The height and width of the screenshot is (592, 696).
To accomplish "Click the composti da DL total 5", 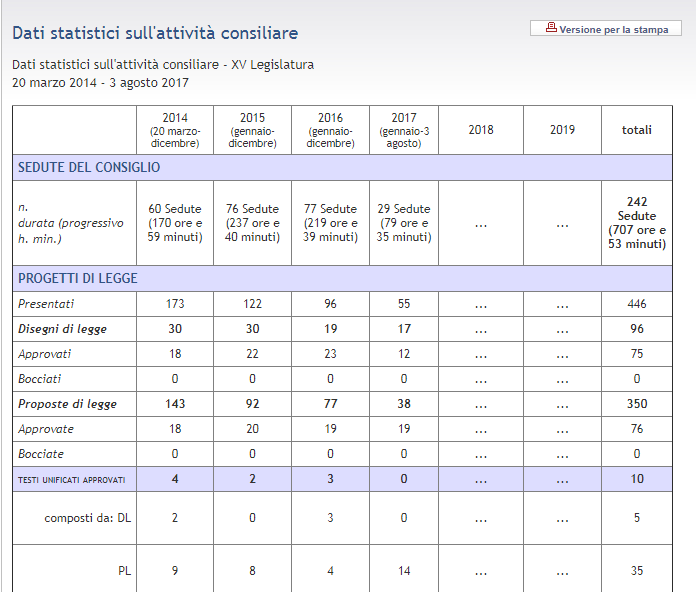I will 637,518.
